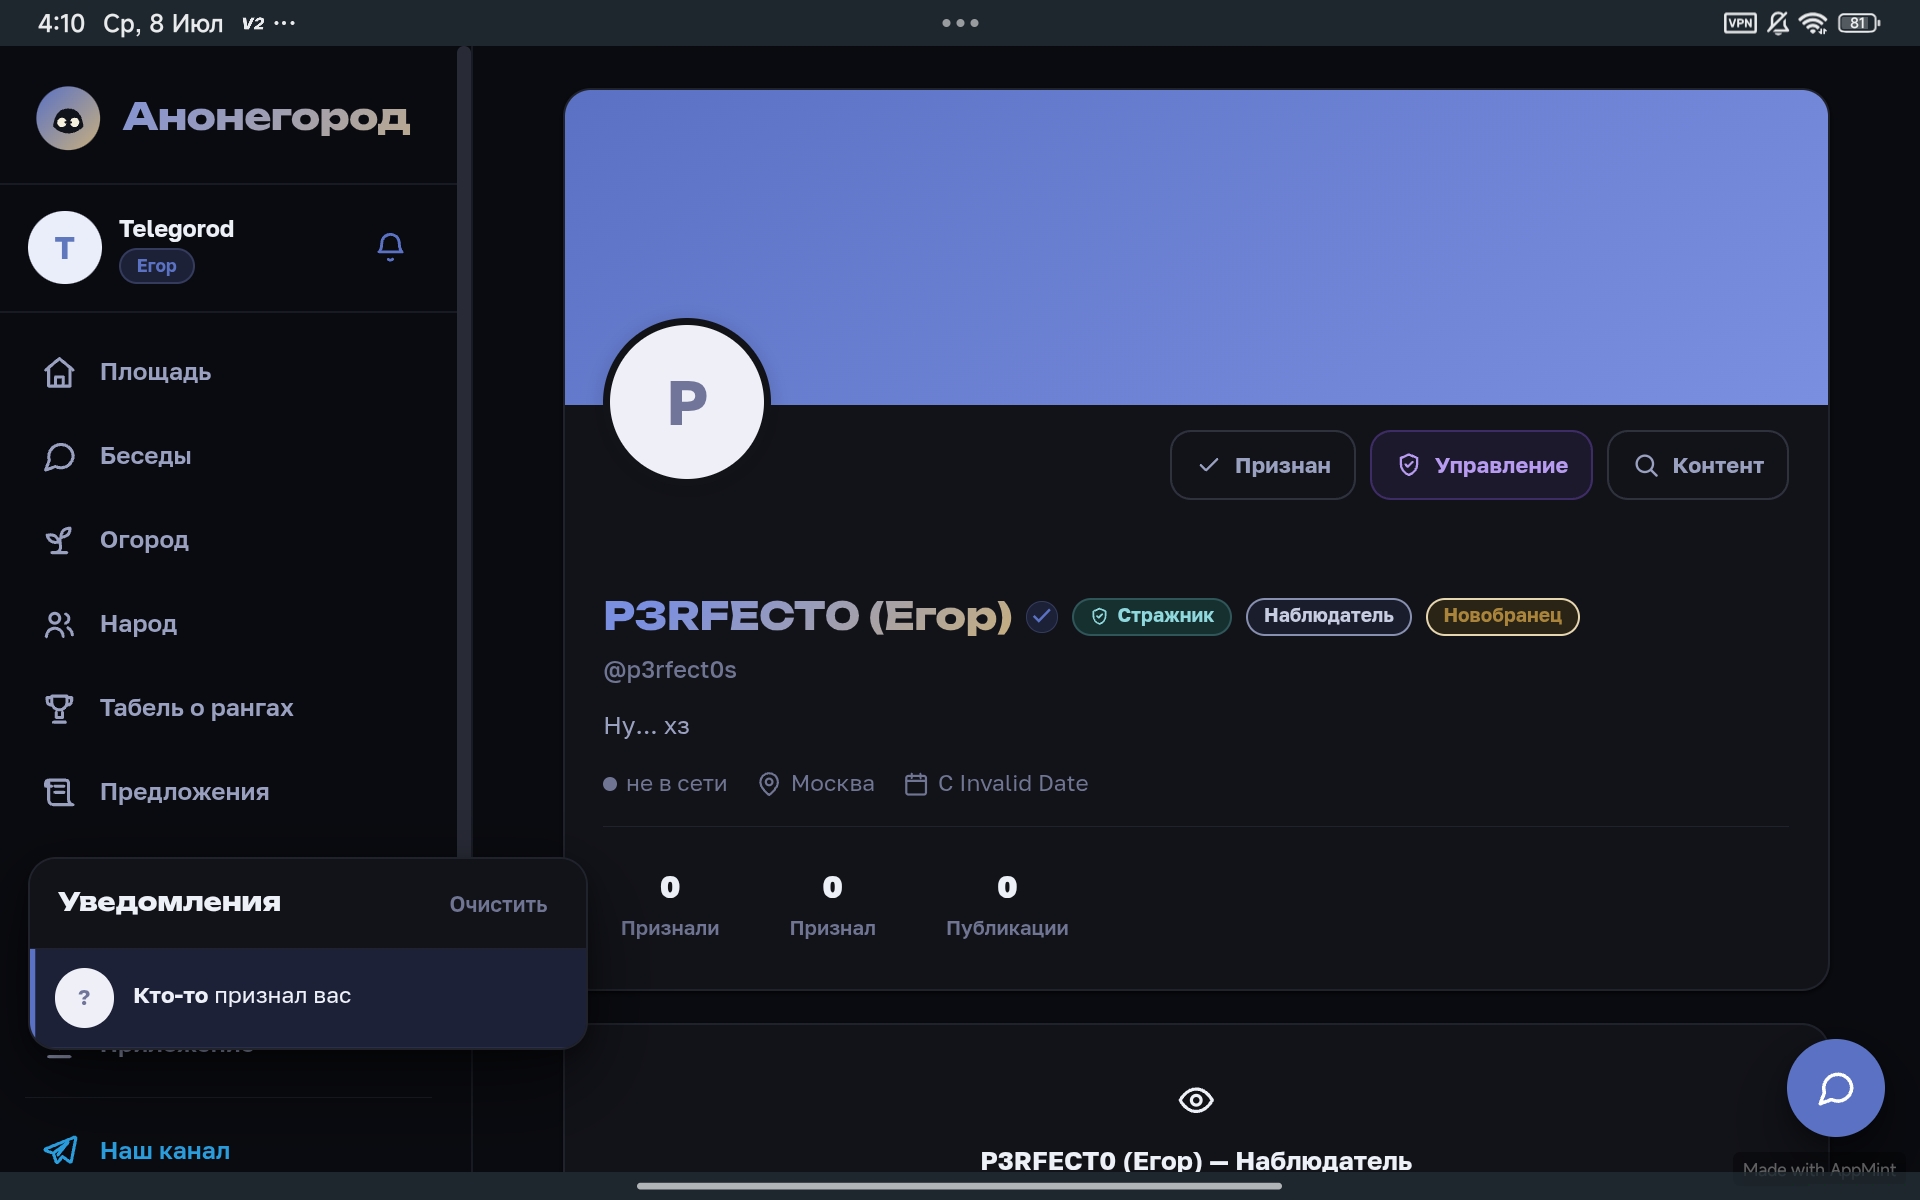Click the Анонегород logo icon
Image resolution: width=1920 pixels, height=1200 pixels.
coord(68,118)
